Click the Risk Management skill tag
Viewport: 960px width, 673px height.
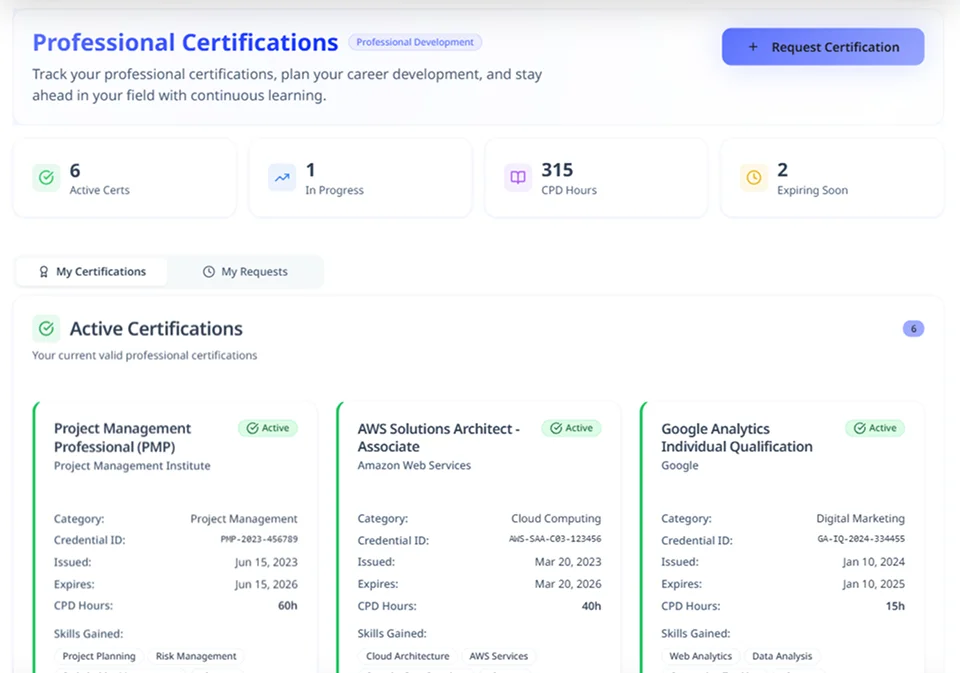[x=196, y=656]
